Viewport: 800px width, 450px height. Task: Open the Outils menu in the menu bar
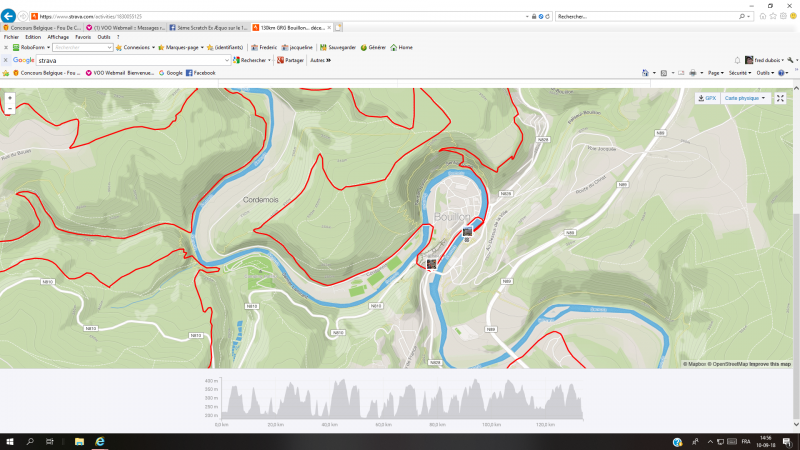tap(104, 37)
